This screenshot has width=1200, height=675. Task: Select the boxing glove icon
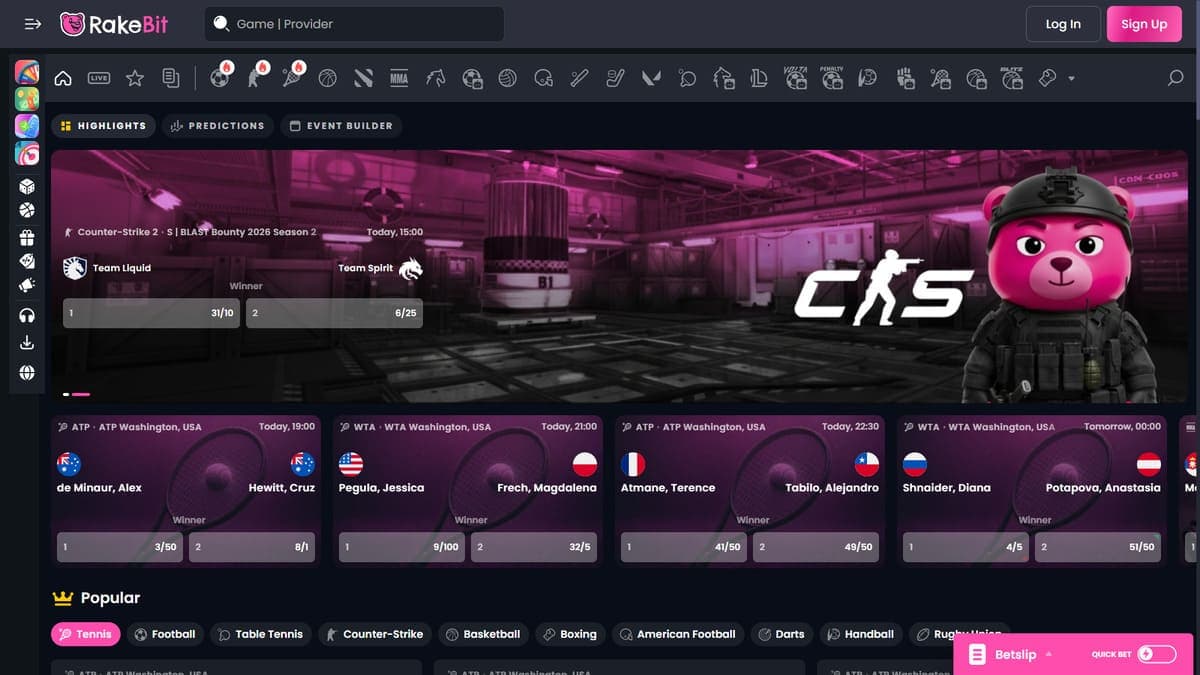1048,78
